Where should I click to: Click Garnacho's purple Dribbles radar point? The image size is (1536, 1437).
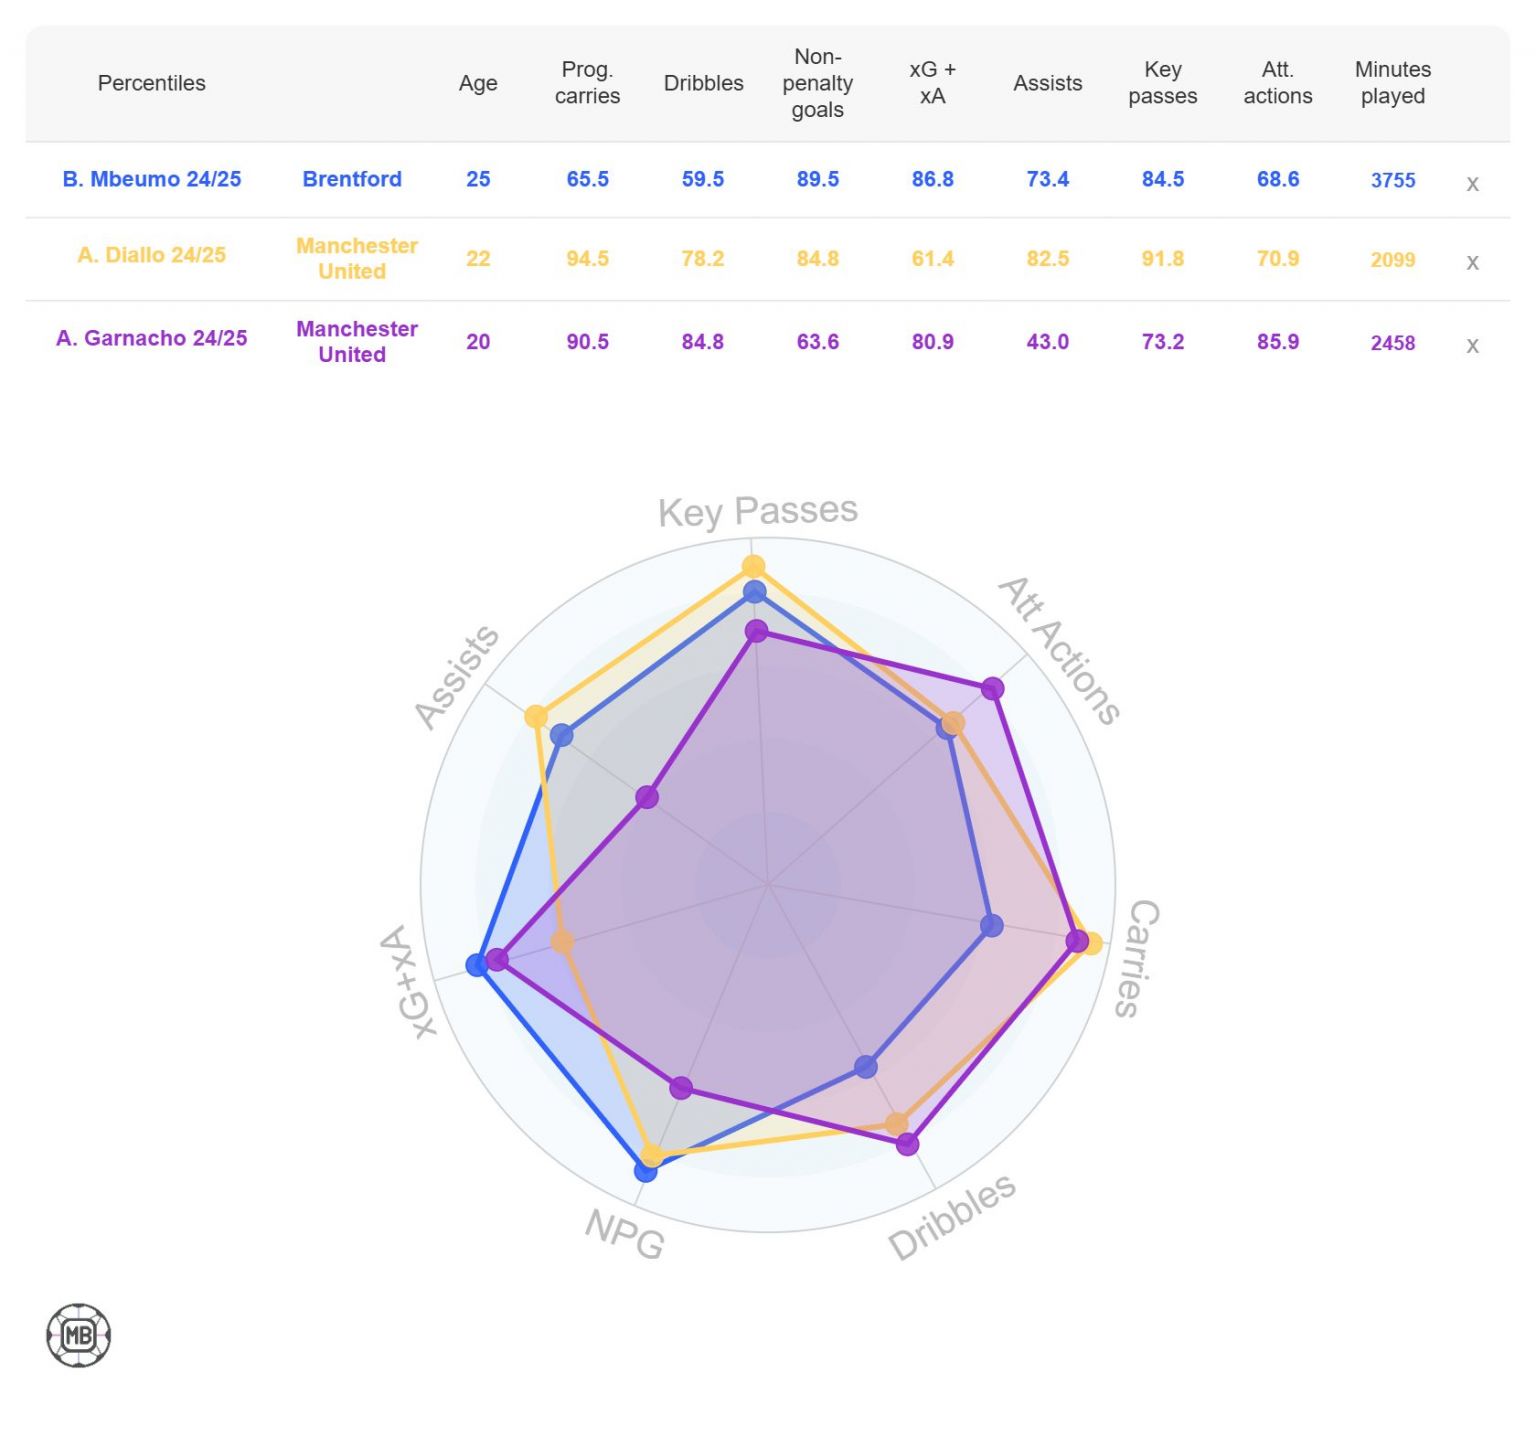pyautogui.click(x=907, y=1143)
